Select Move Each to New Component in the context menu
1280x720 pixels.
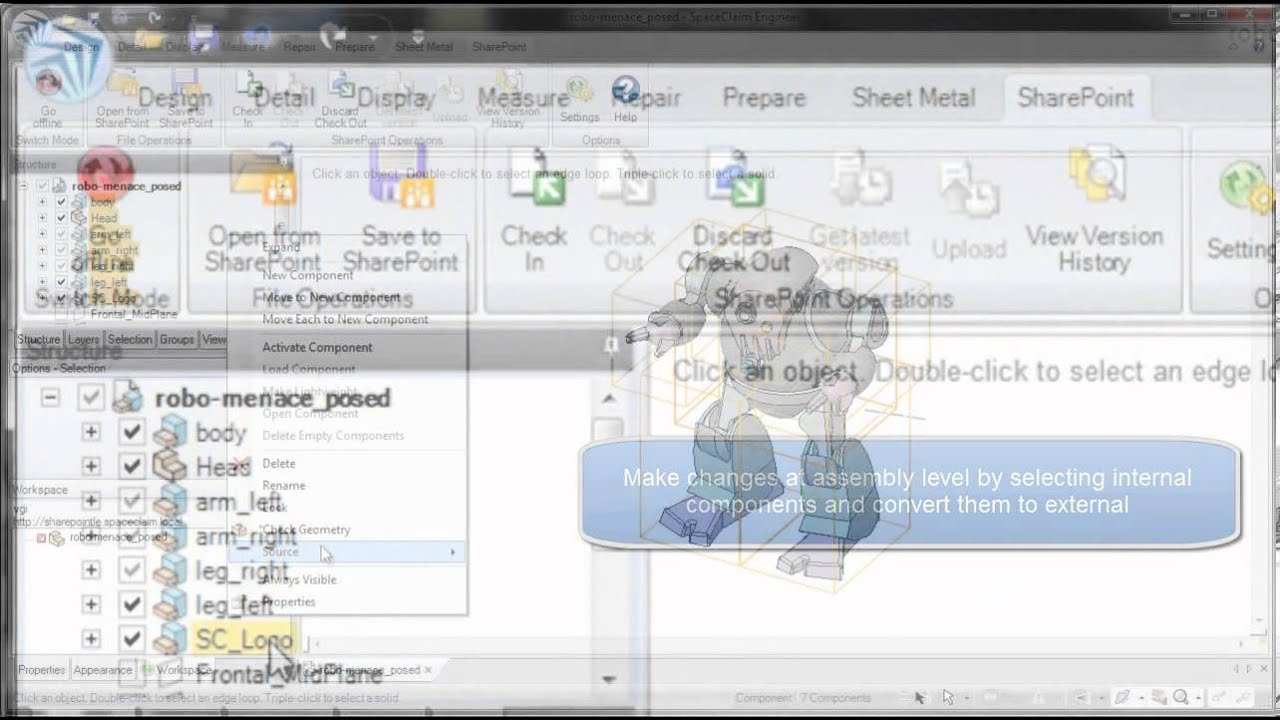[345, 319]
